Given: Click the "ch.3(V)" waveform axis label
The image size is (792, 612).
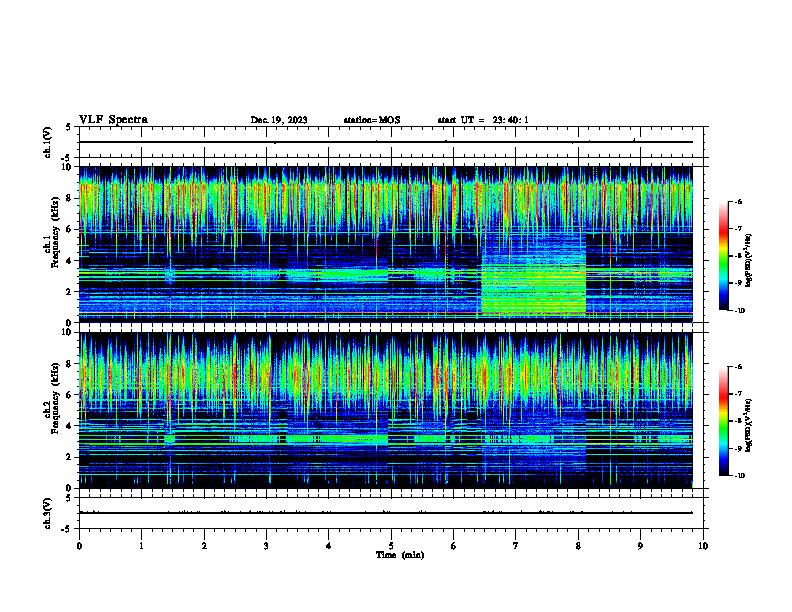Looking at the screenshot, I should pos(48,513).
